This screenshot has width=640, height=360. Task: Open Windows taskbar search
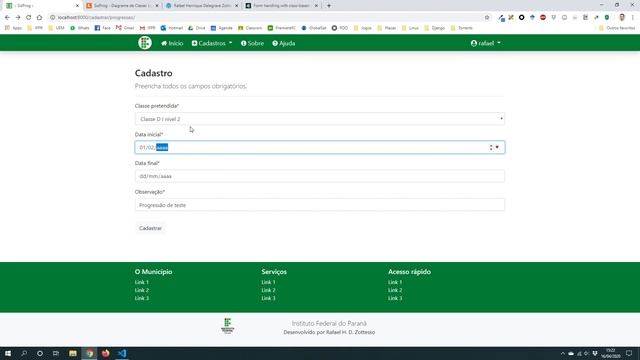coord(24,353)
